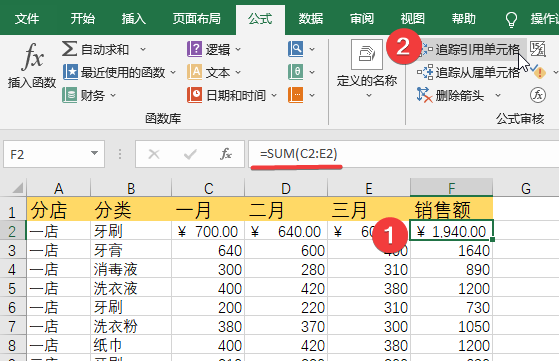This screenshot has height=361, width=559.
Task: Click the 错误检查 warning icon
Action: (539, 72)
